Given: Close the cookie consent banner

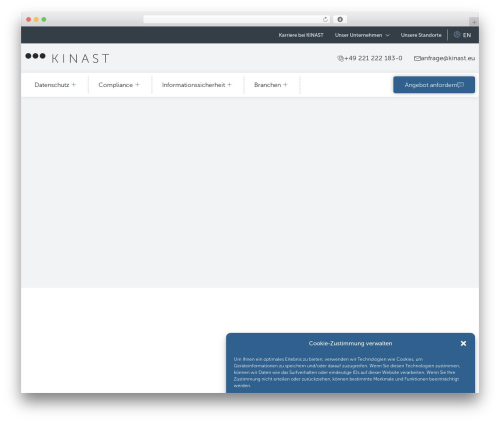Looking at the screenshot, I should click(x=463, y=343).
